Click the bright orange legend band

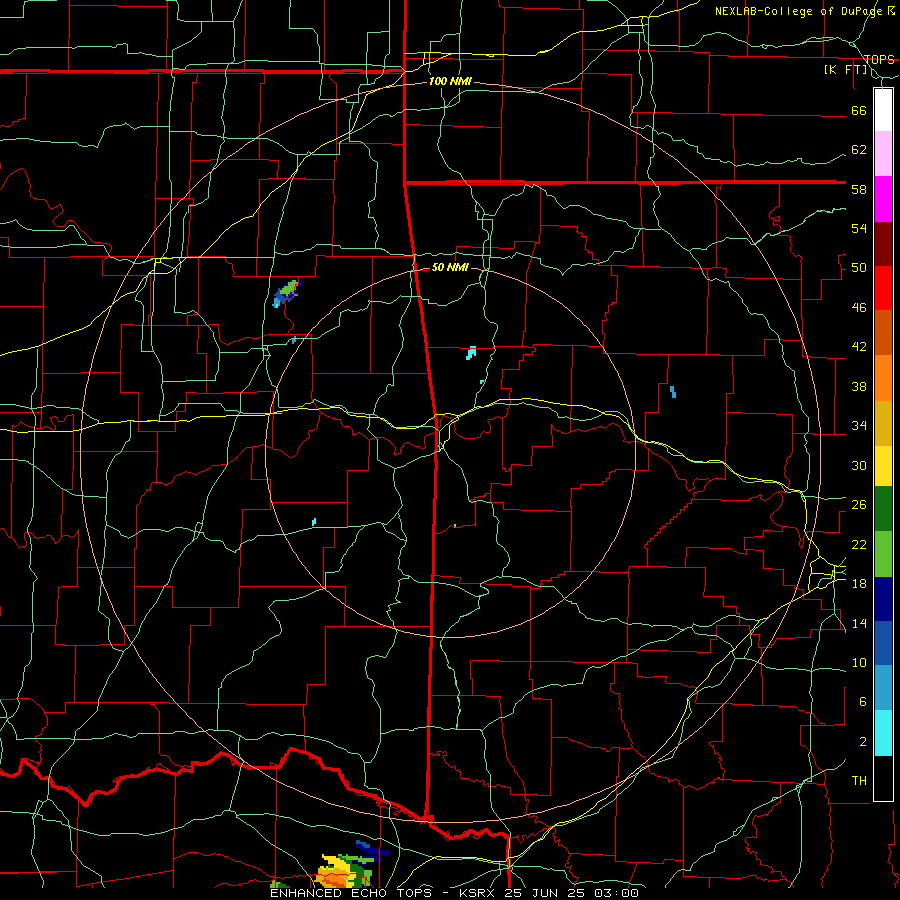coord(883,378)
